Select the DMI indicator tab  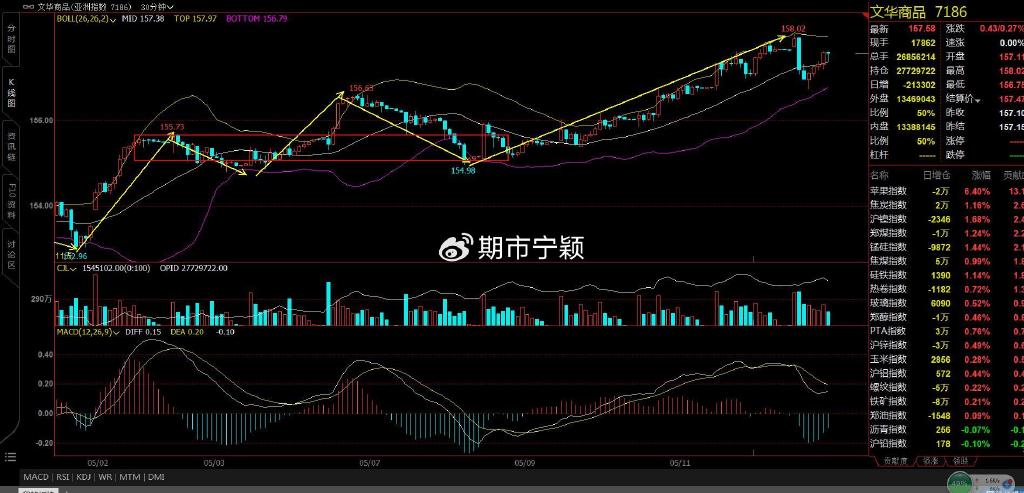(155, 477)
